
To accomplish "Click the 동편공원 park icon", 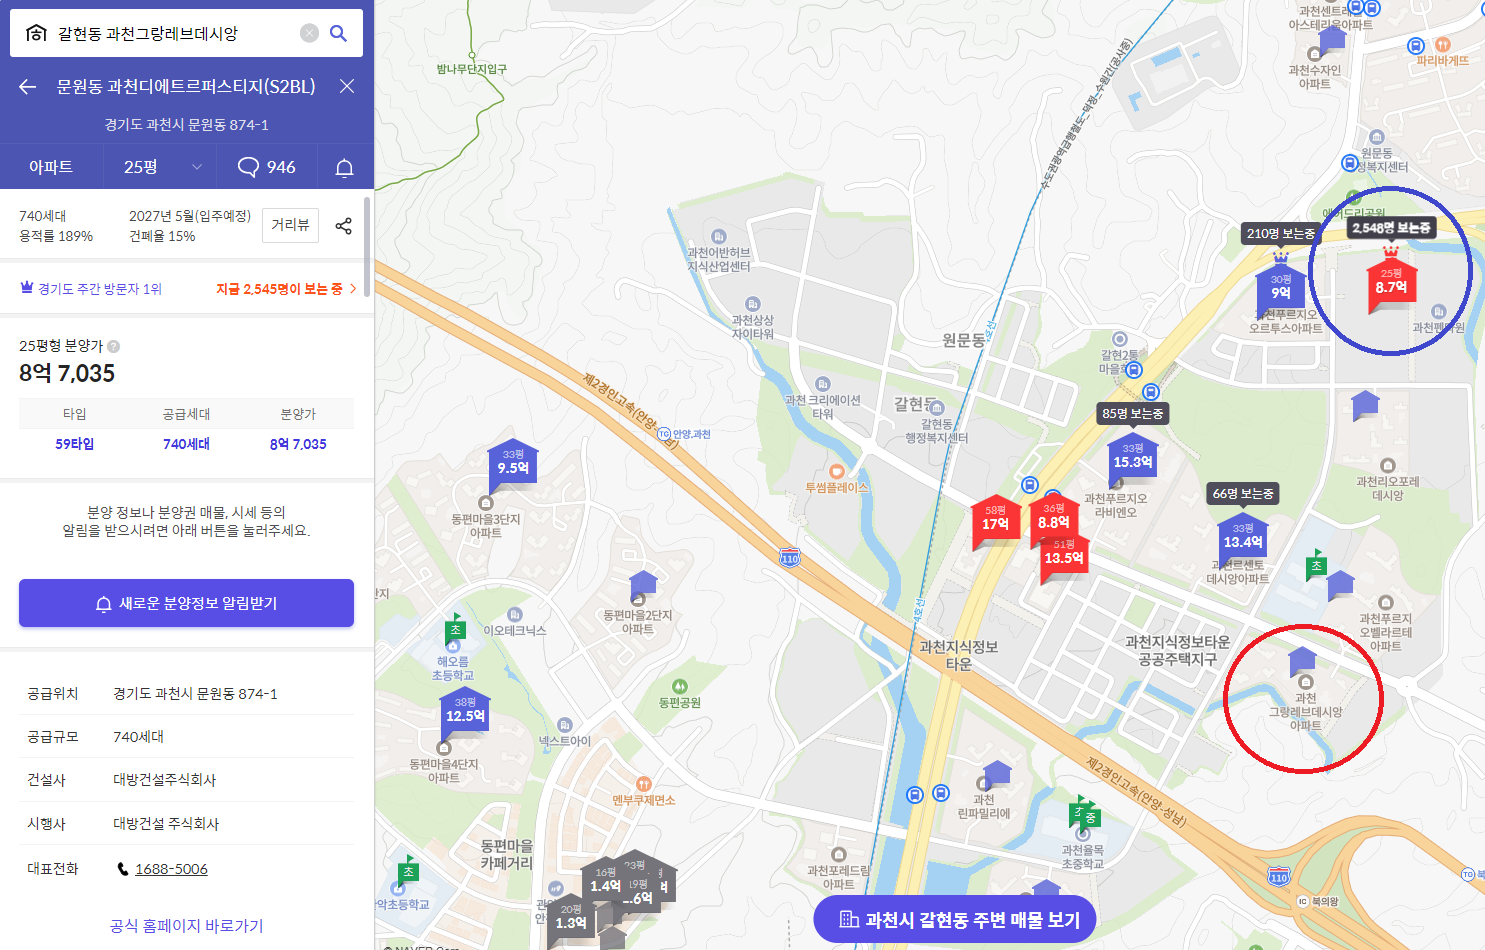I will (680, 686).
